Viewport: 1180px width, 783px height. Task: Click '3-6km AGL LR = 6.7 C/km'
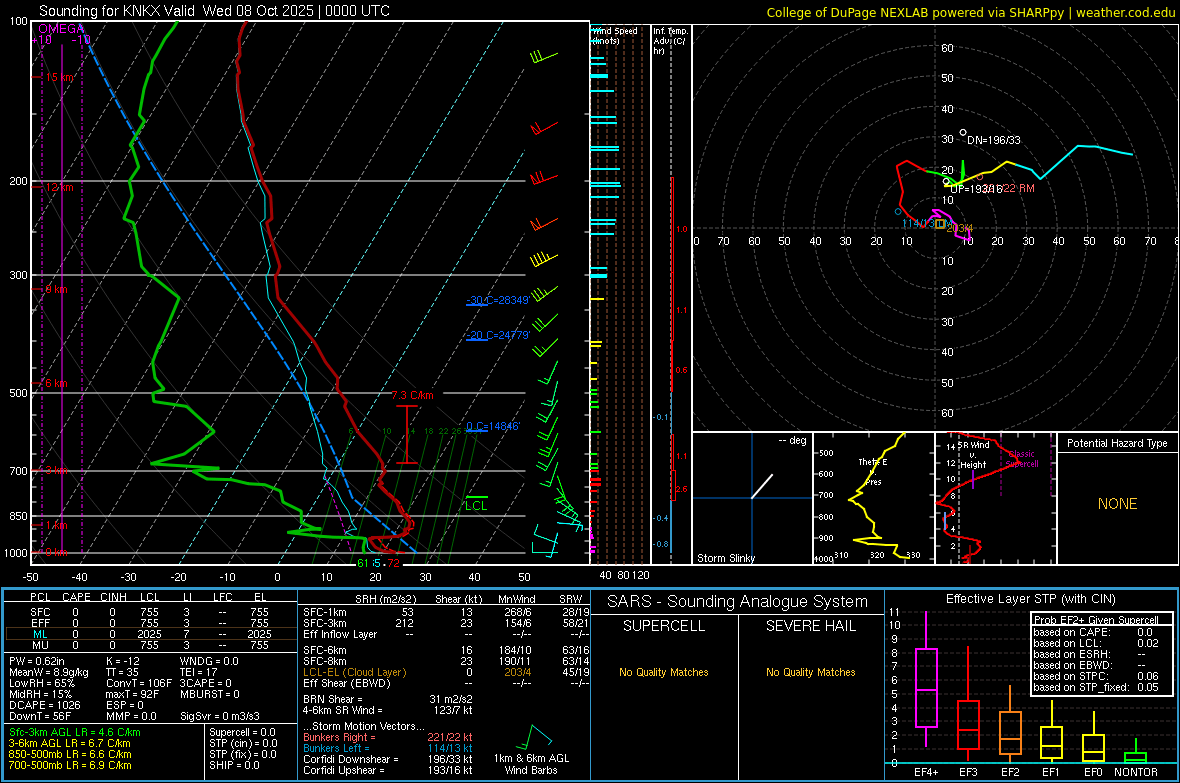click(69, 743)
